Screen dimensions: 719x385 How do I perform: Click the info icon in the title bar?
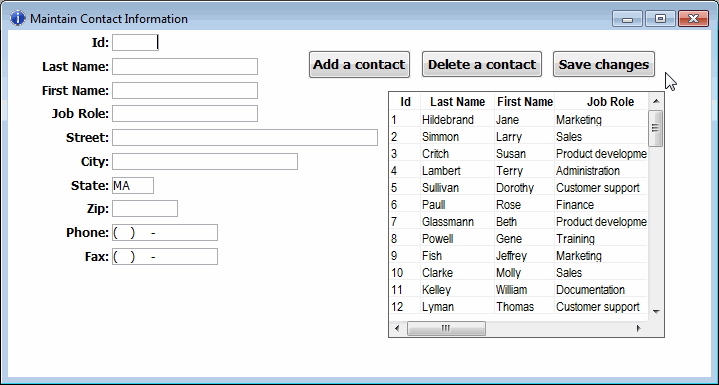coord(17,18)
